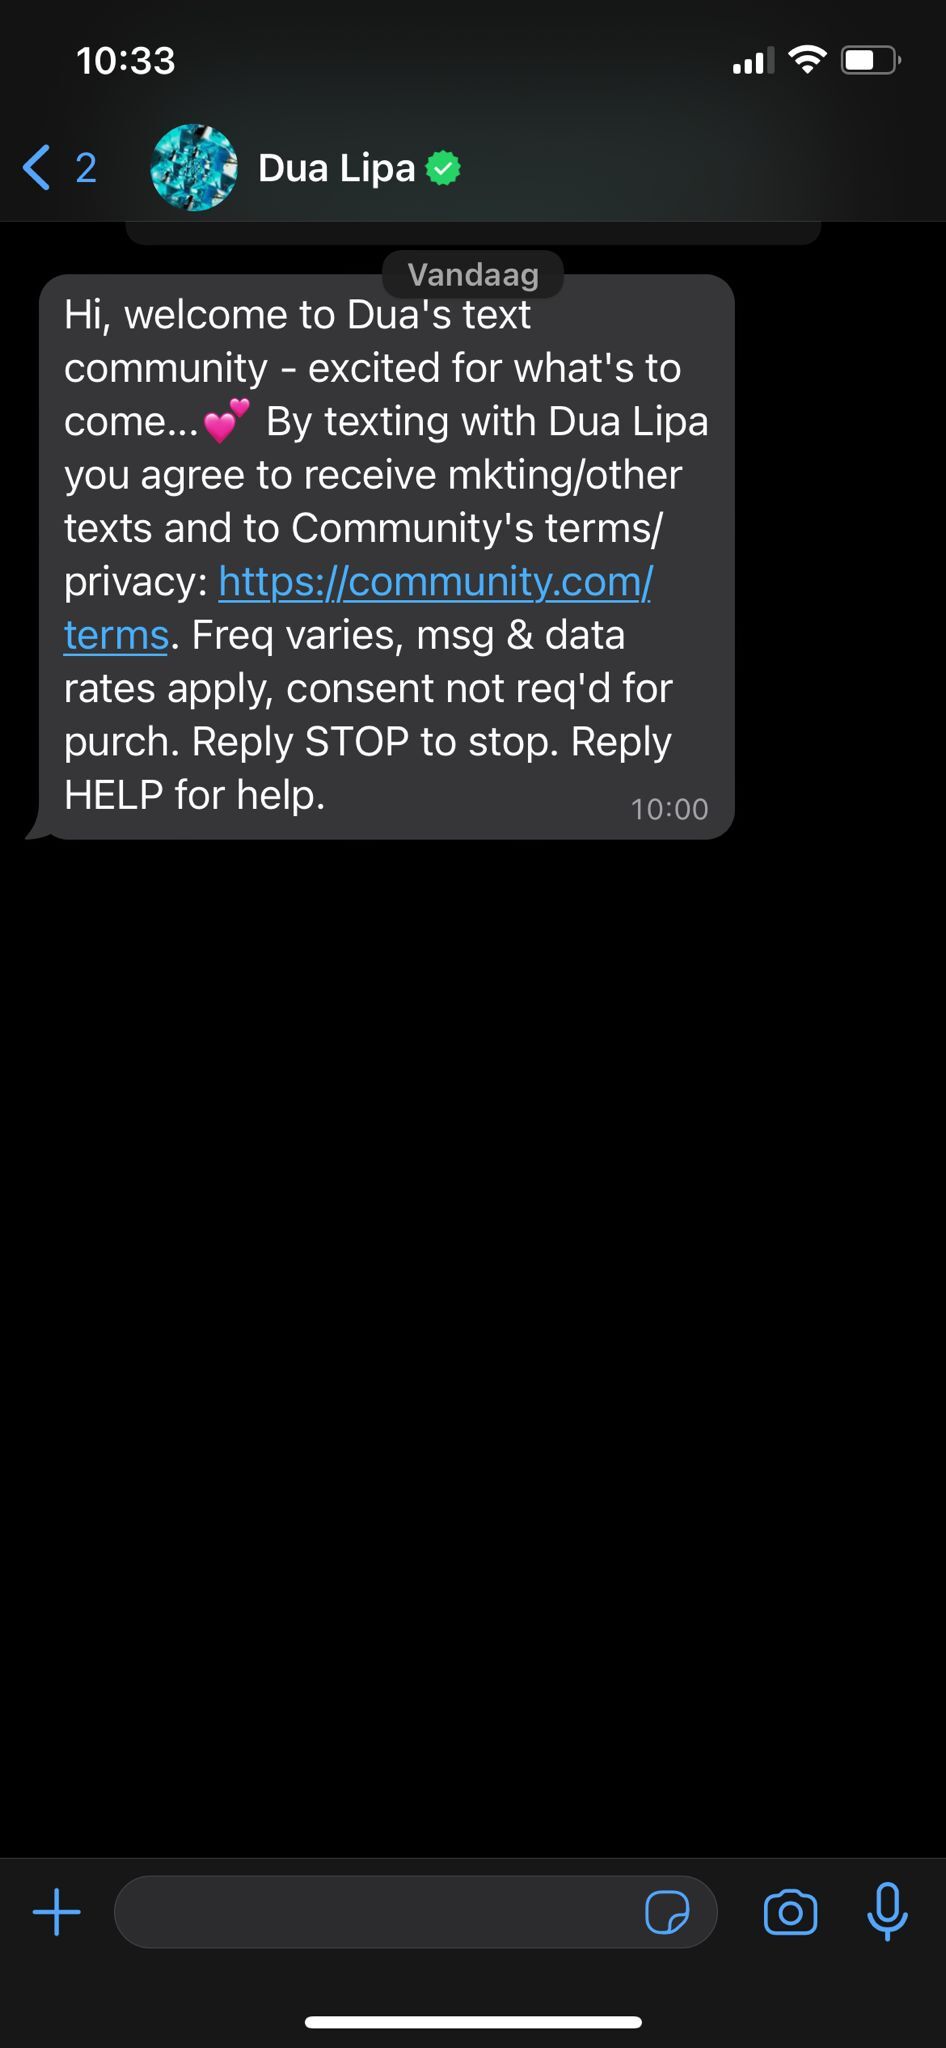The width and height of the screenshot is (946, 2048).
Task: Open the community.com/terms link
Action: (x=434, y=582)
